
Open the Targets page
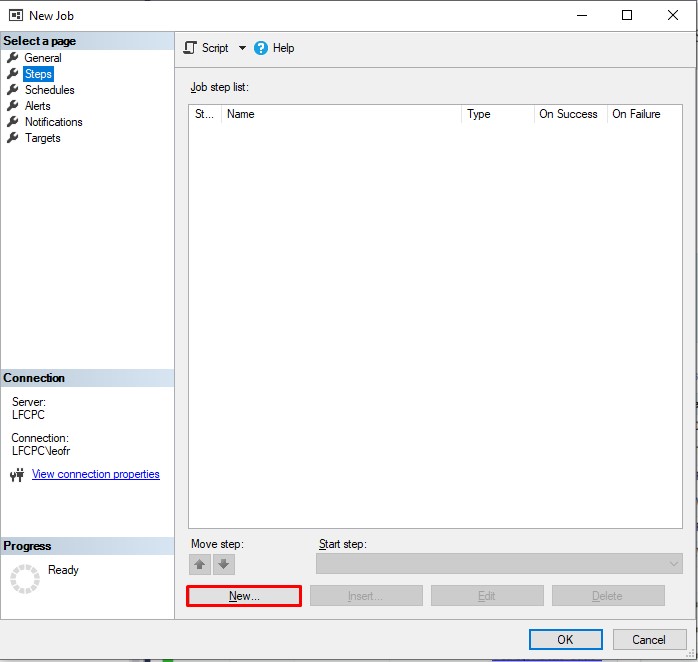pyautogui.click(x=42, y=138)
